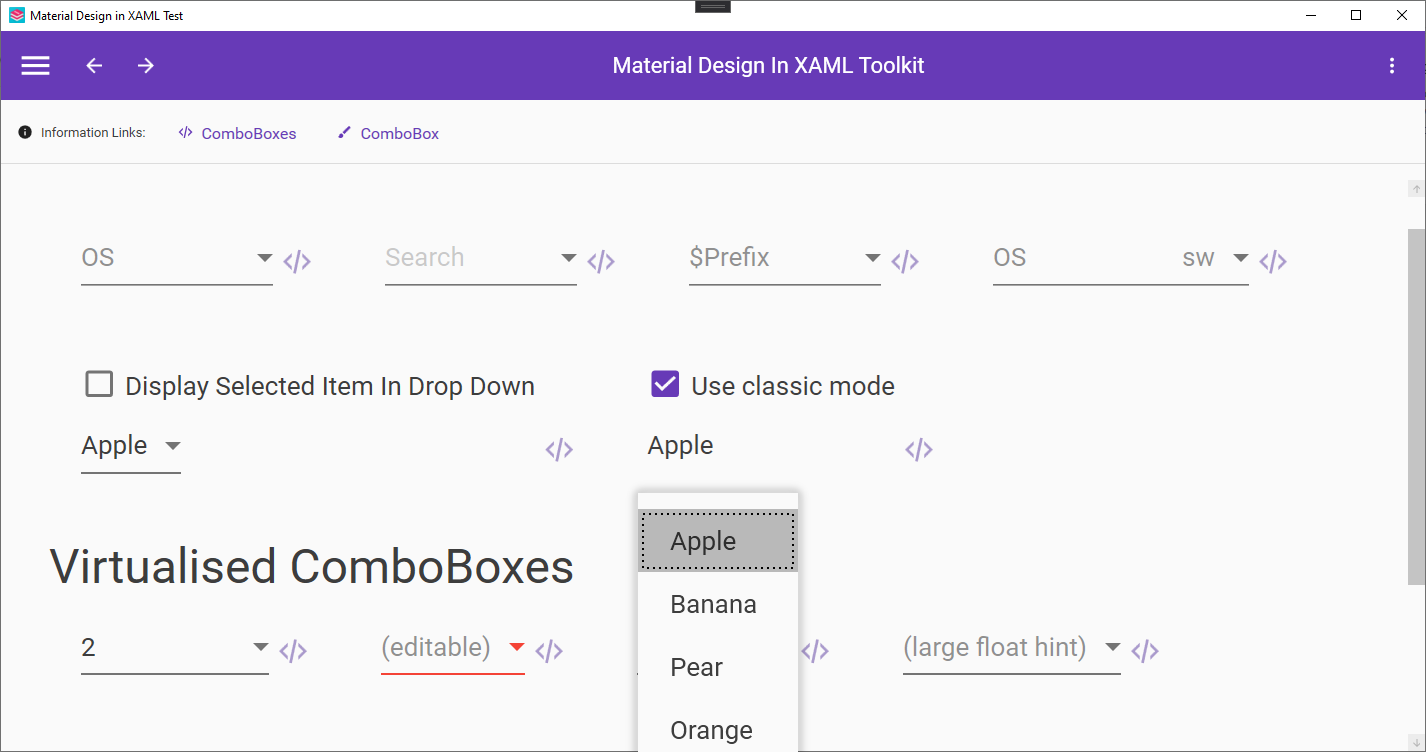Click the code icon next to $Prefix combo
This screenshot has height=752, width=1426.
905,260
